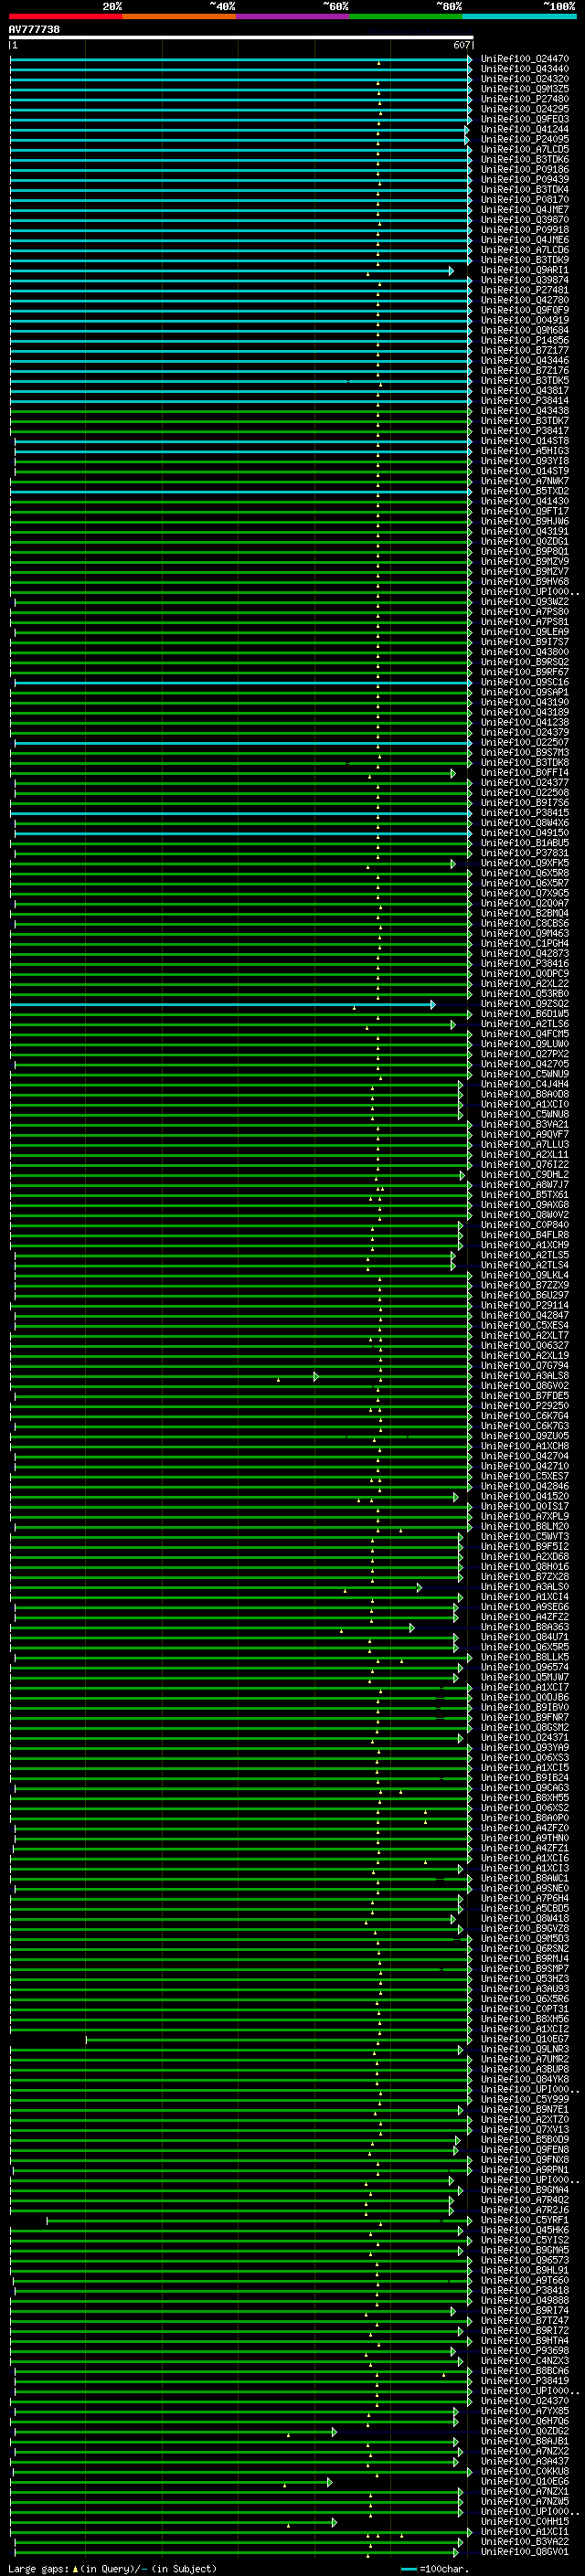Open hit UniRef100_Q43440

525,70
